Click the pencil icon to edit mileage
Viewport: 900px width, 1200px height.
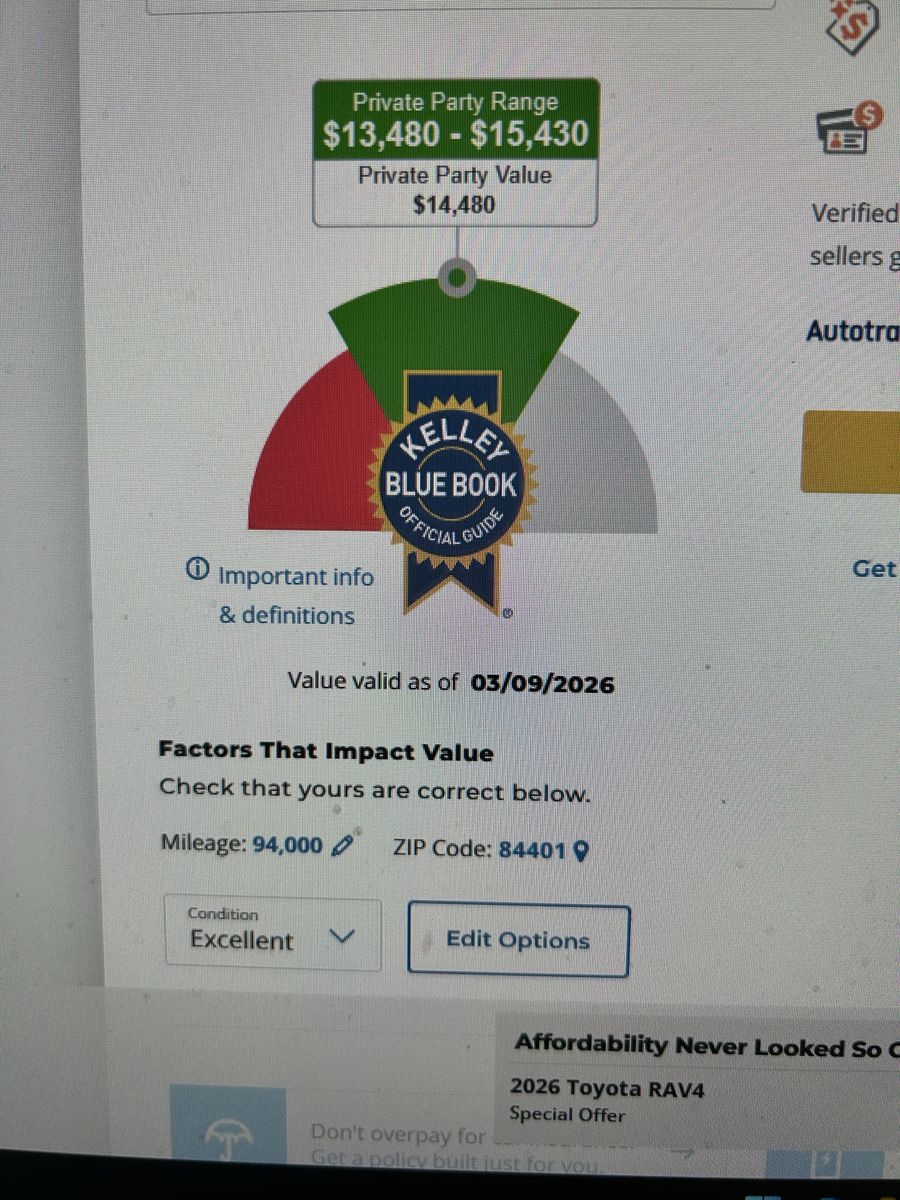click(342, 846)
